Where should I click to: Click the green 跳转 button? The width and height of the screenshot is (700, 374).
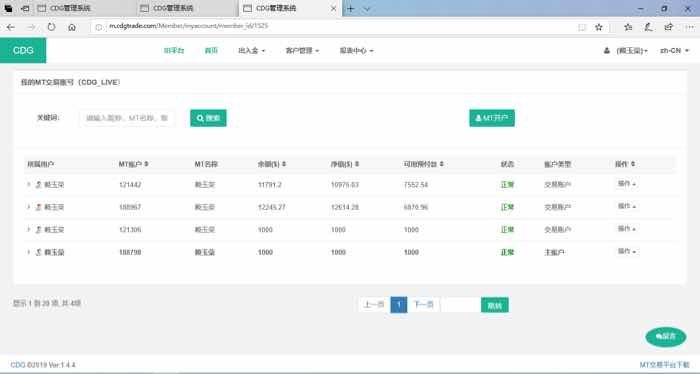495,305
